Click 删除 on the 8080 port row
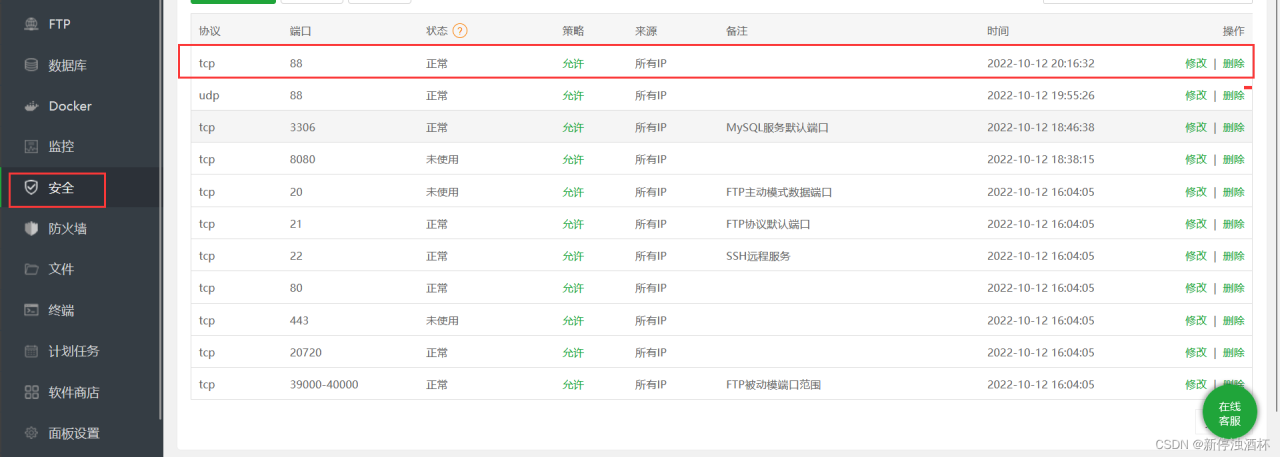The image size is (1280, 457). (1233, 159)
